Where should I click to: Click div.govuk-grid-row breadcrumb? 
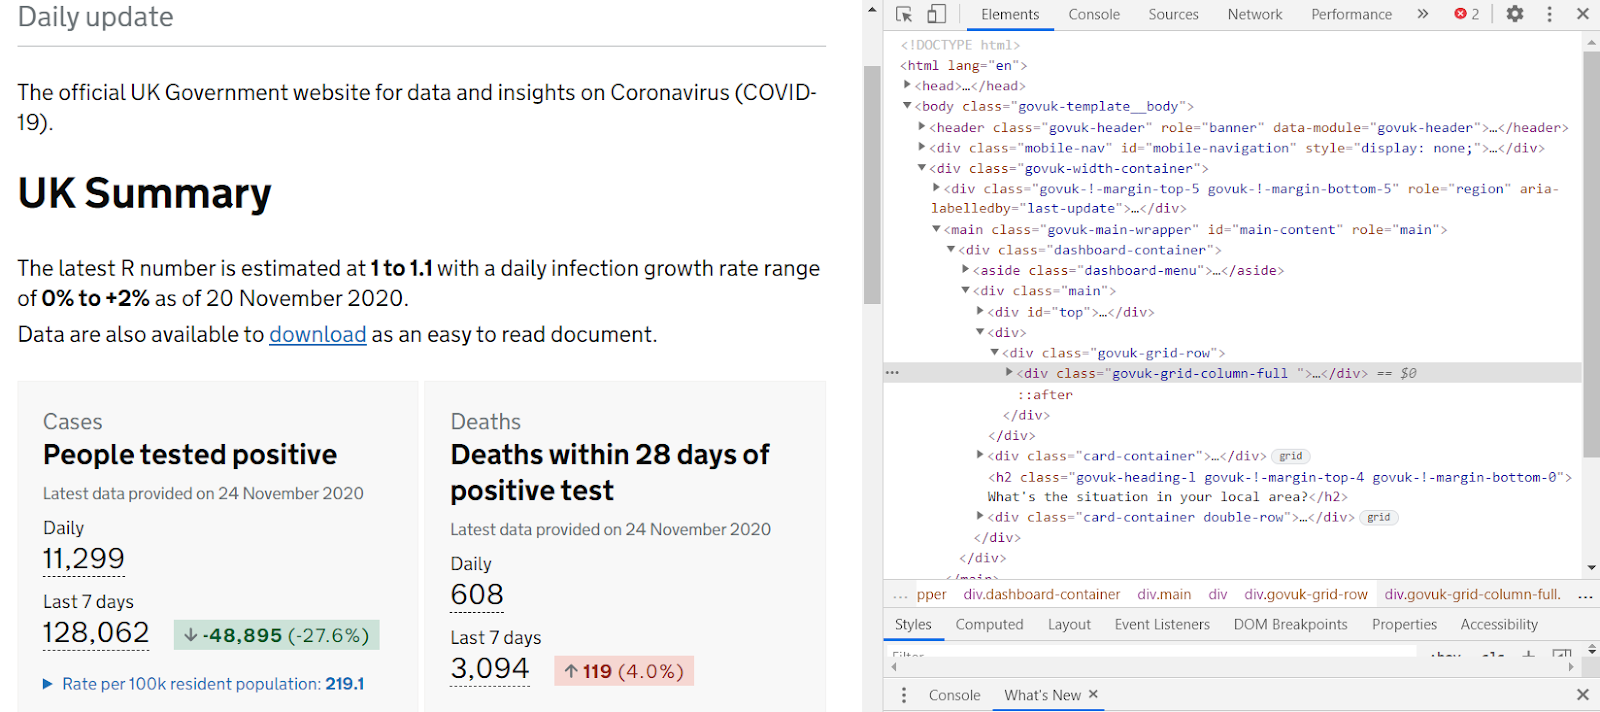click(x=1305, y=595)
